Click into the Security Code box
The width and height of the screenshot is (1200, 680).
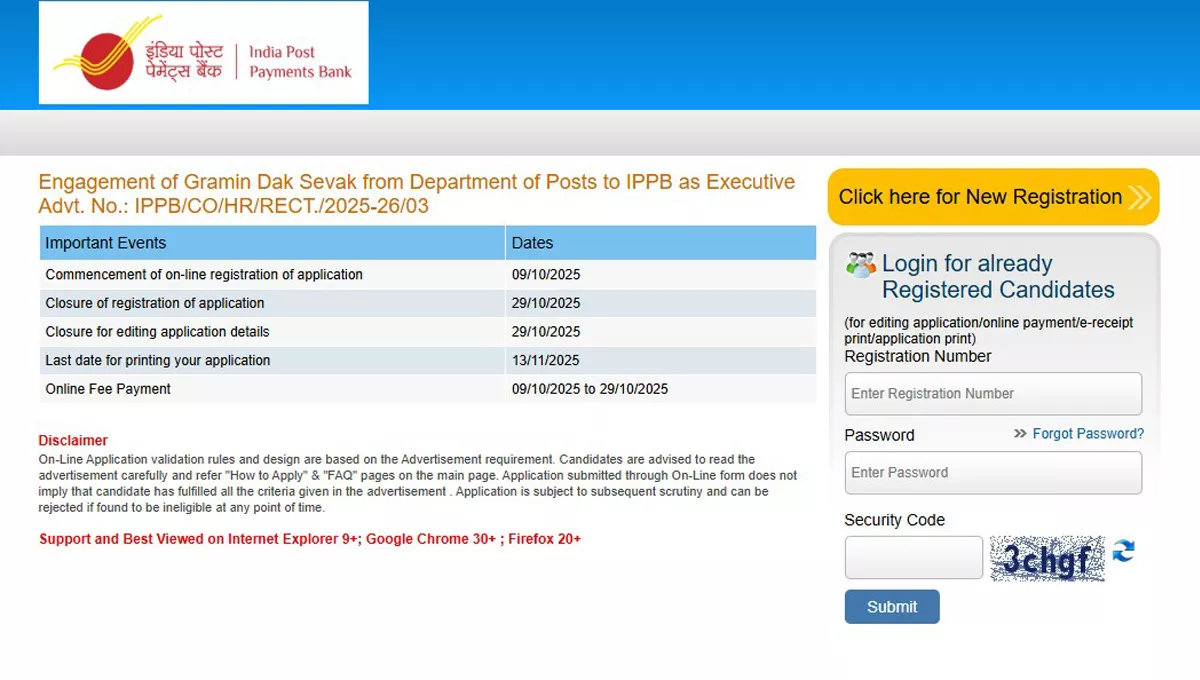tap(913, 558)
